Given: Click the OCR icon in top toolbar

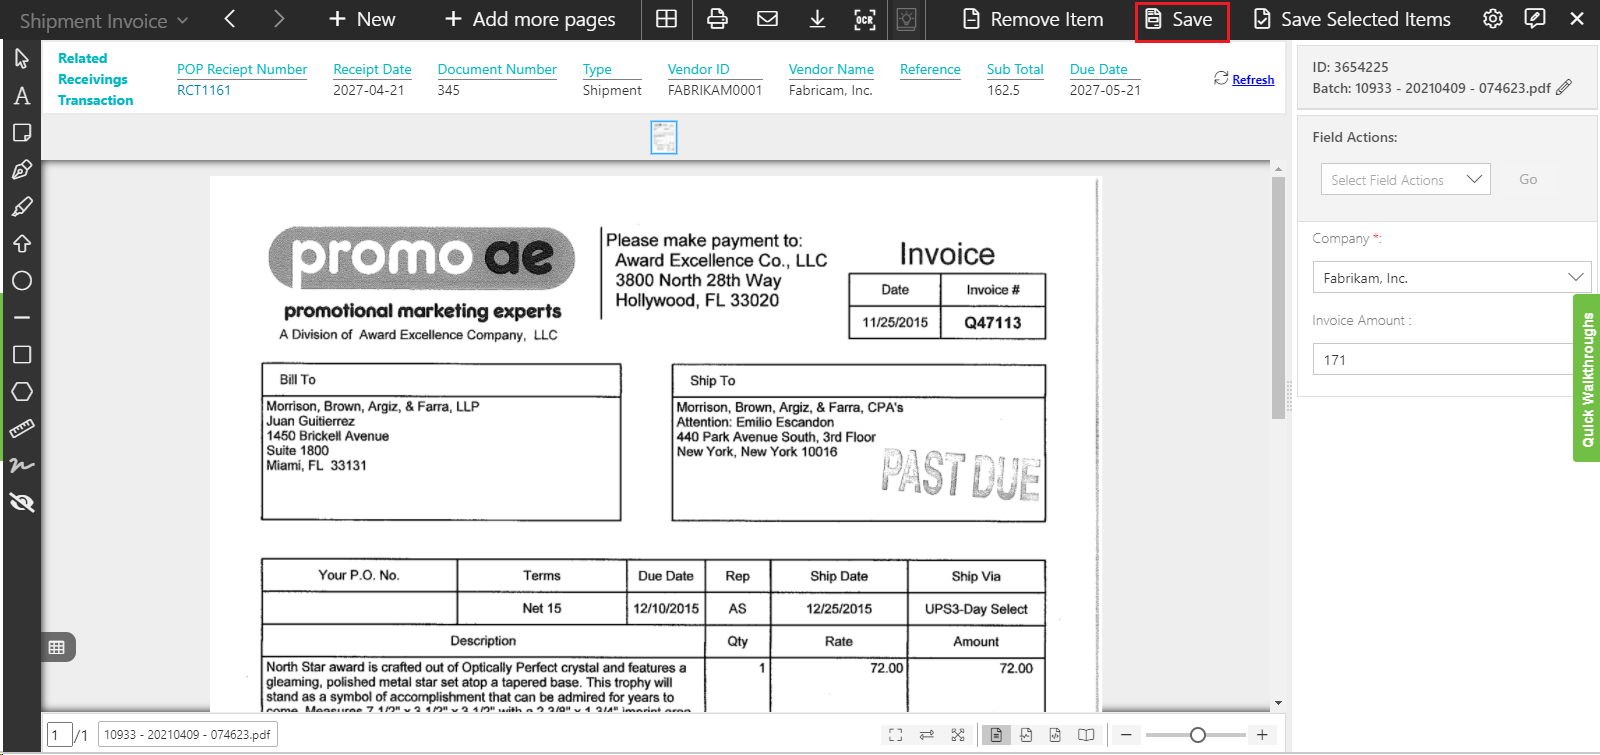Looking at the screenshot, I should pos(864,19).
